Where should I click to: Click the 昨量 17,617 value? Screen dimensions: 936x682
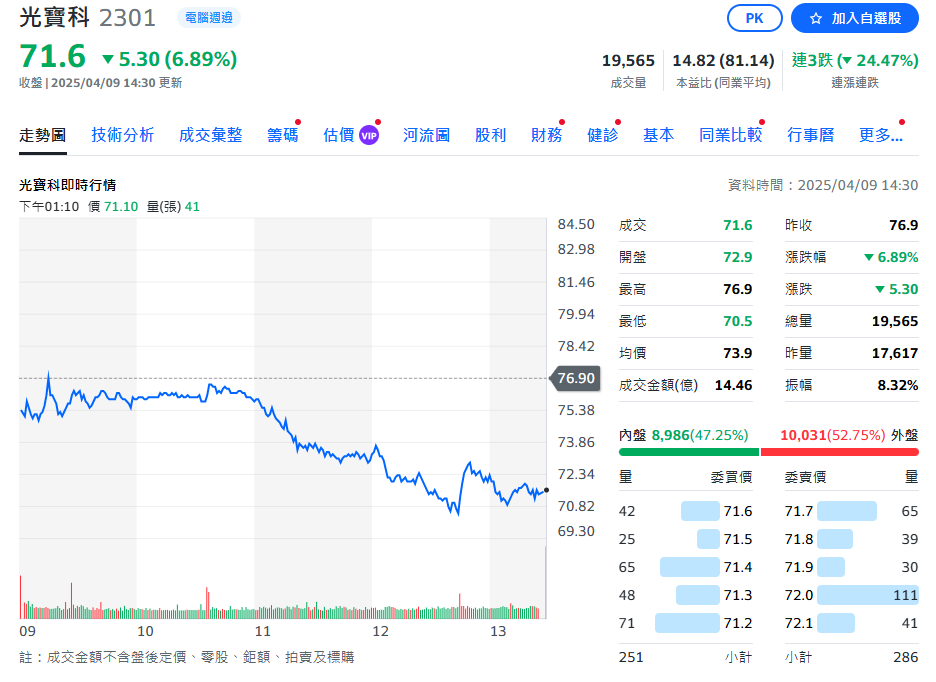[x=895, y=354]
